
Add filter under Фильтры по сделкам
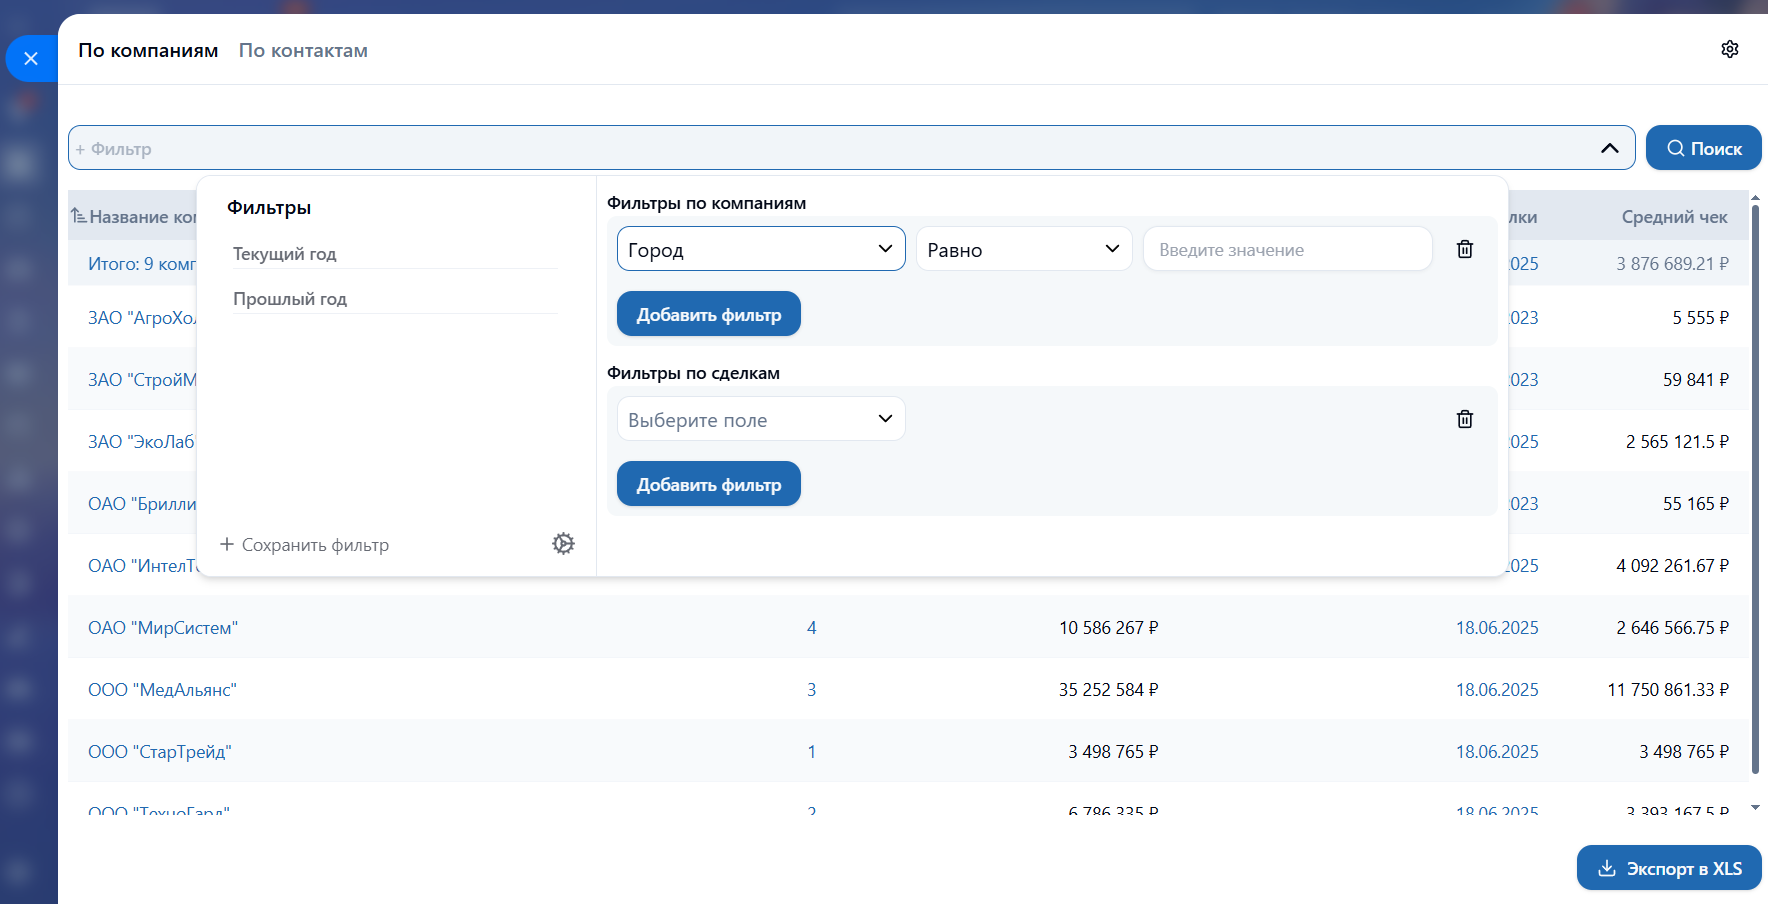tap(708, 484)
